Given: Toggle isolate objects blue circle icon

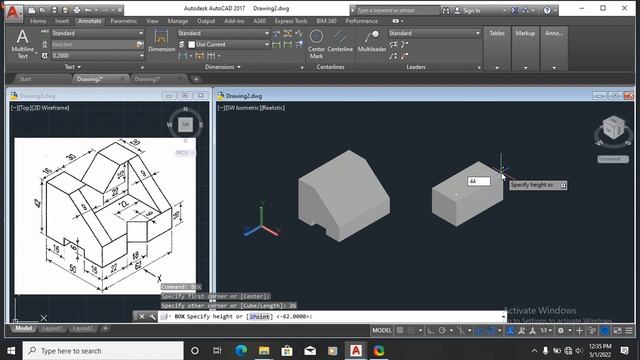Looking at the screenshot, I should coord(604,330).
